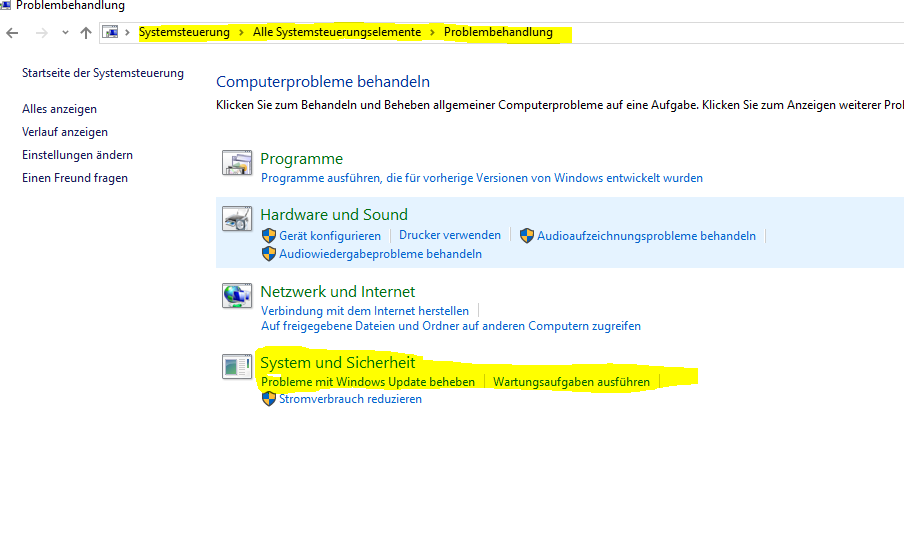Viewport: 904px width, 533px height.
Task: Select Systemsteuerung in the breadcrumb
Action: [184, 32]
